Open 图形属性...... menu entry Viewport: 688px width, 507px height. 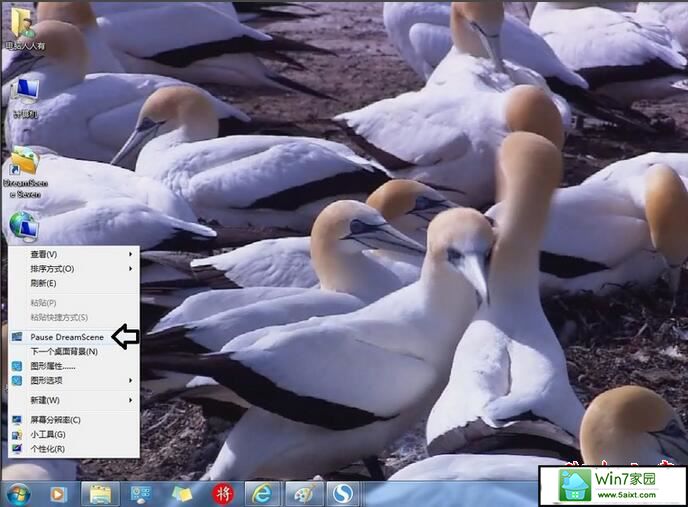(x=74, y=366)
